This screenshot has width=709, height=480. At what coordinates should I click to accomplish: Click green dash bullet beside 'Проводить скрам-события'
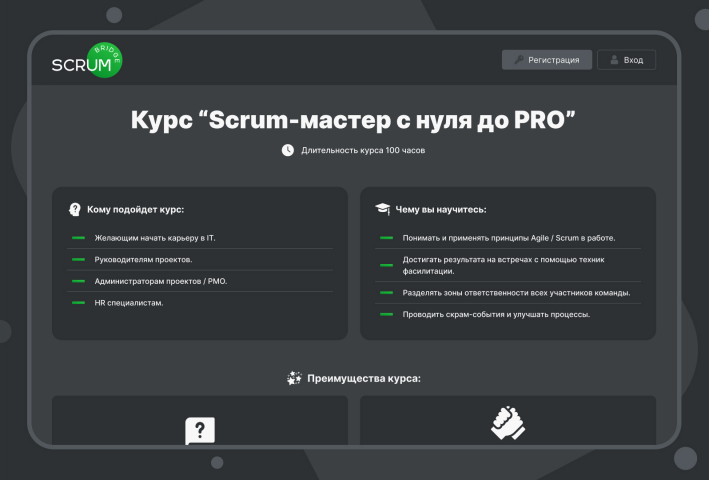pyautogui.click(x=387, y=315)
